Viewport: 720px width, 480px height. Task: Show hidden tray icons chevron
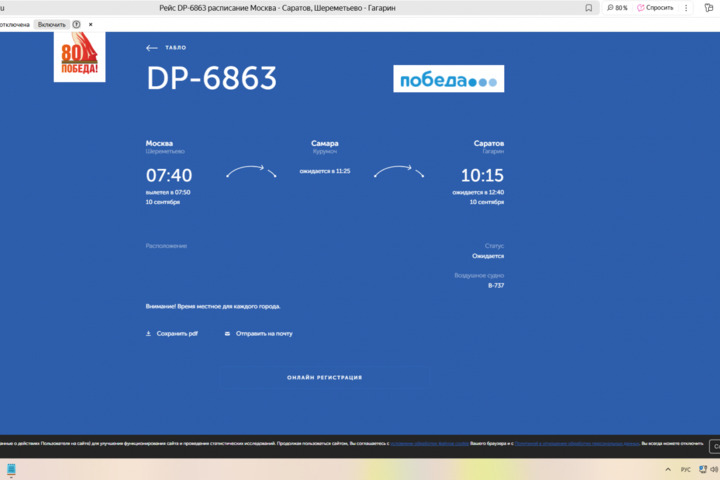click(x=668, y=469)
